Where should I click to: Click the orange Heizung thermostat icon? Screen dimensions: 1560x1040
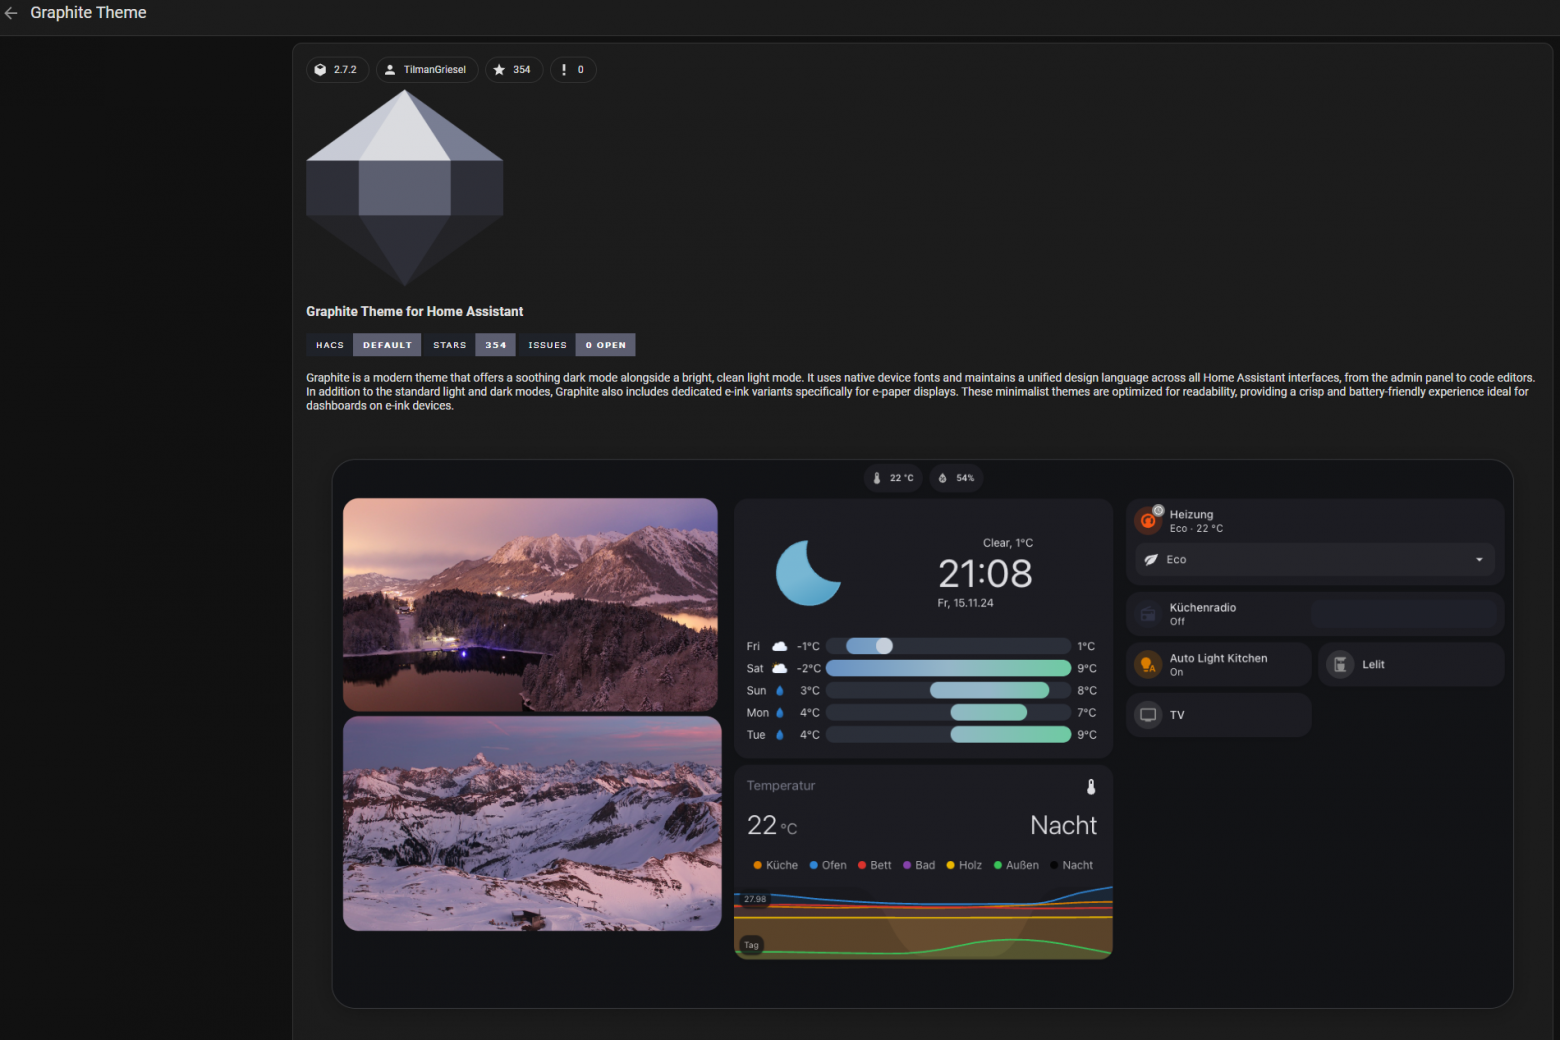[x=1148, y=520]
